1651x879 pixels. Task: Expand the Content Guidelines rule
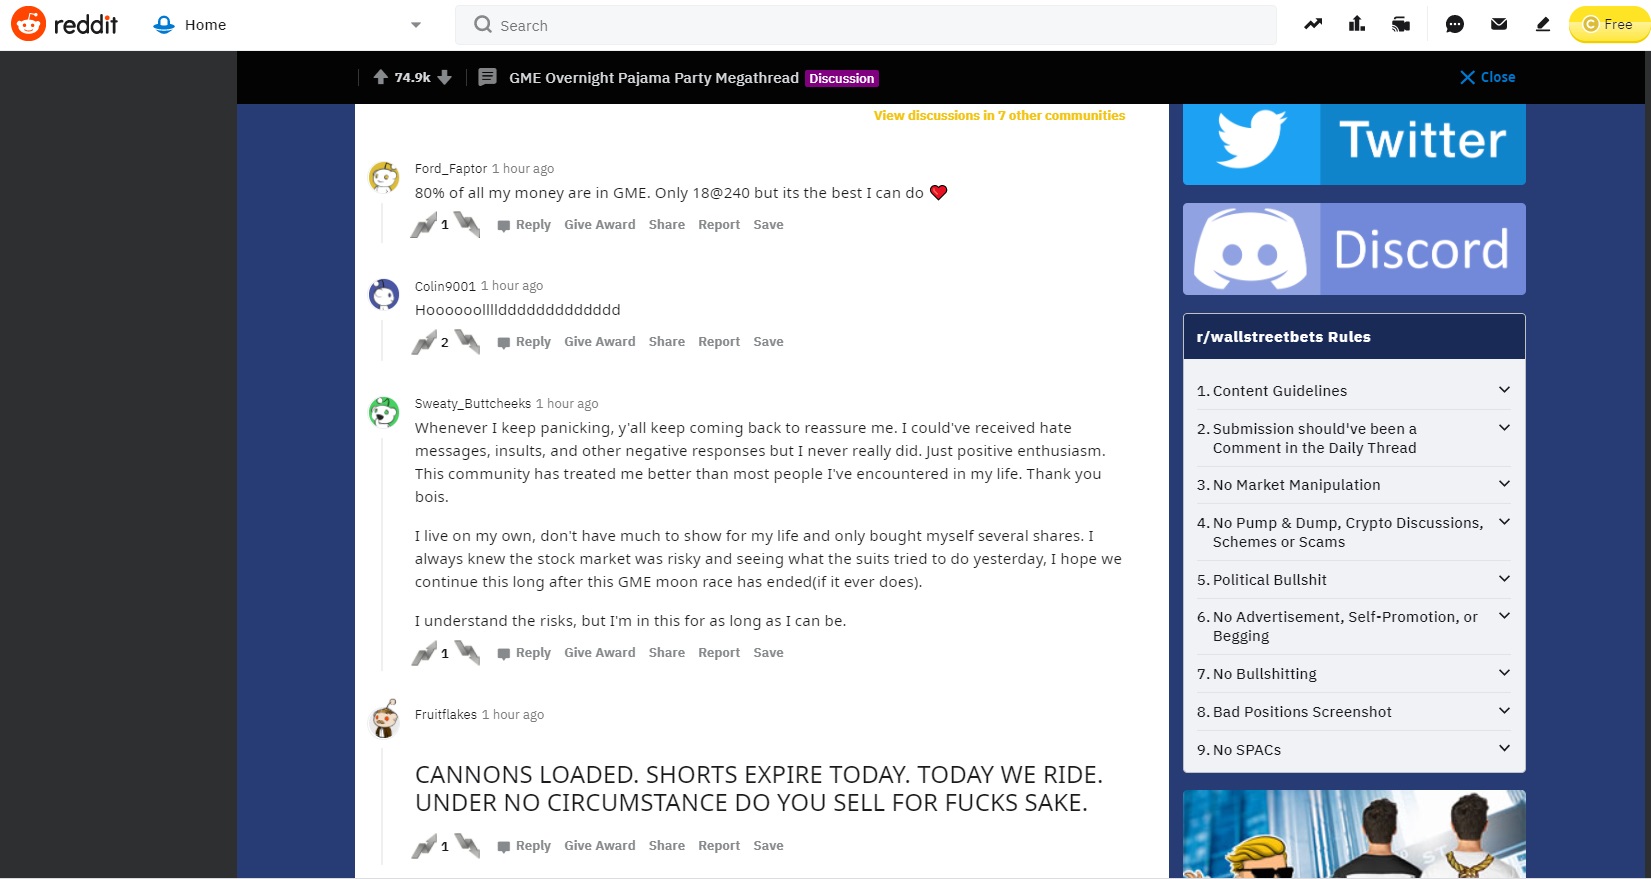click(x=1354, y=391)
